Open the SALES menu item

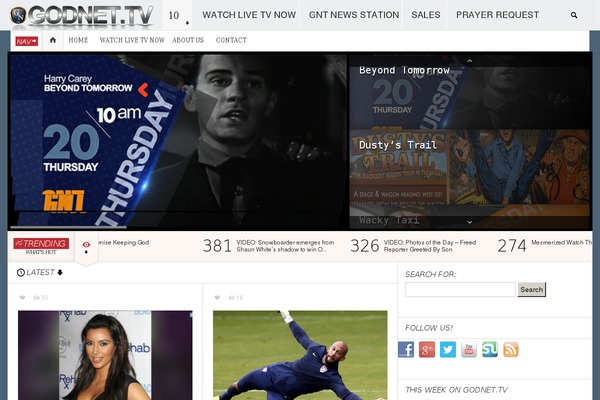coord(426,15)
